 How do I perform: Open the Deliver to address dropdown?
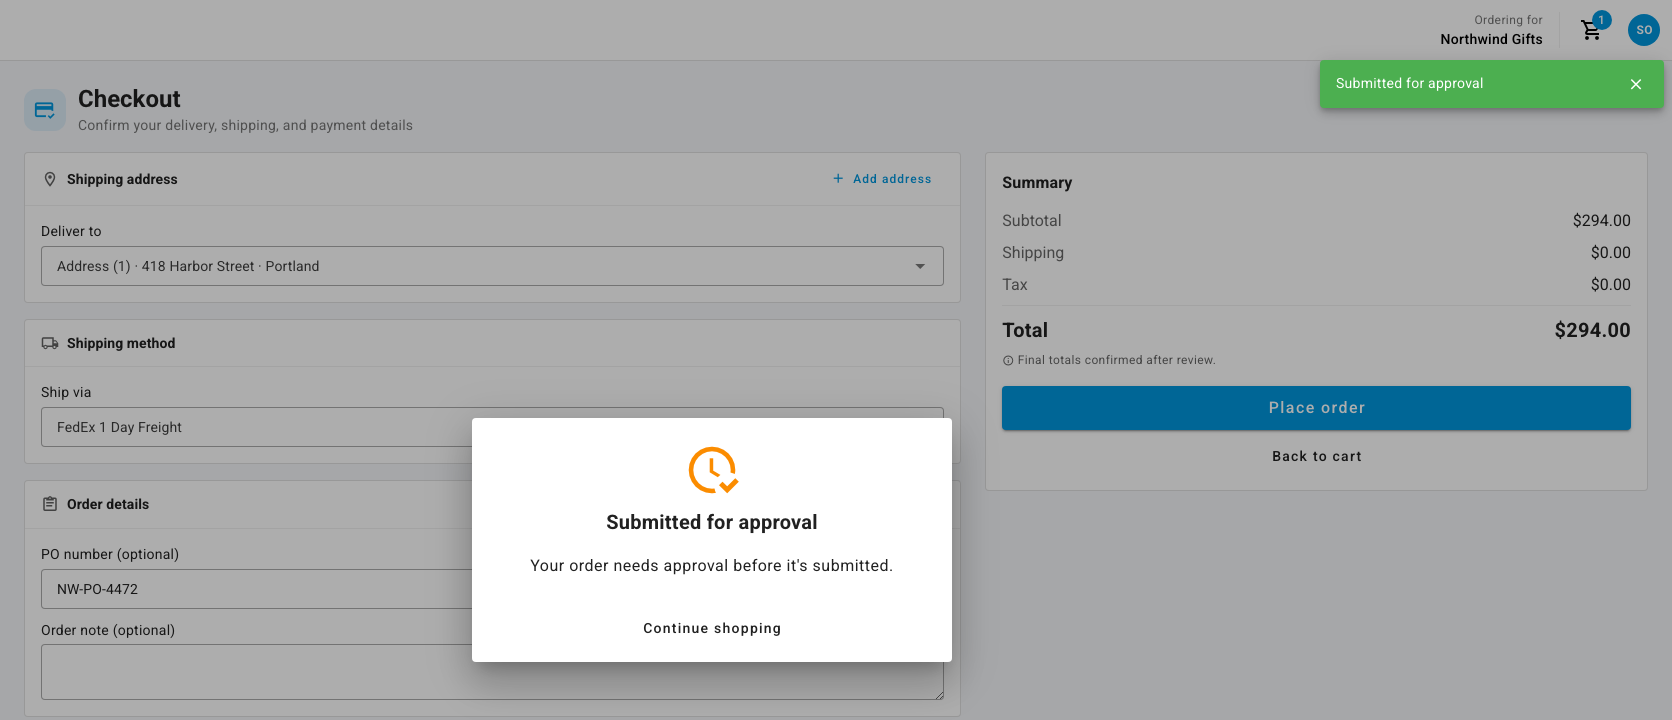click(x=492, y=266)
